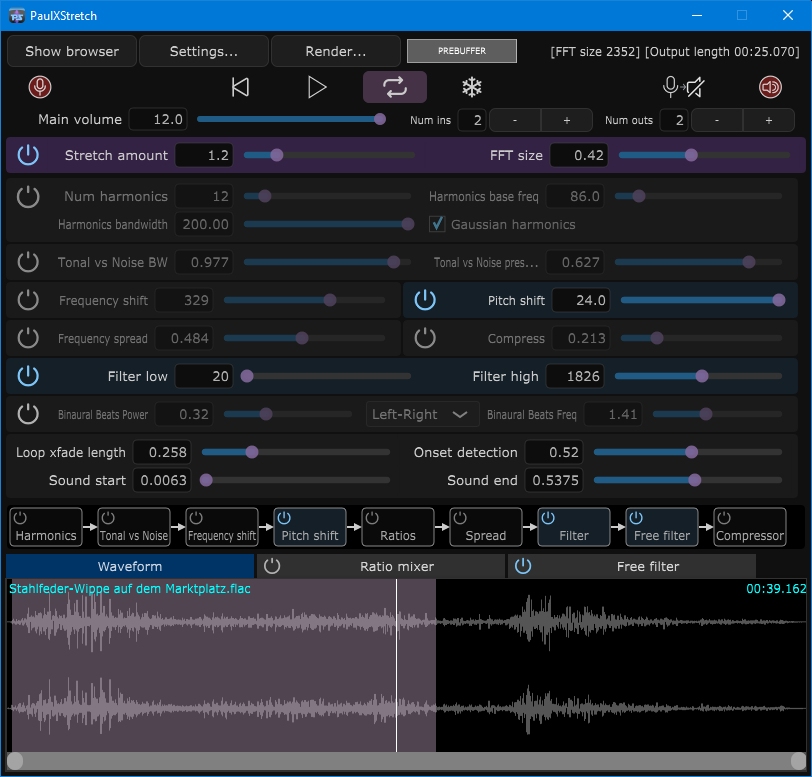The height and width of the screenshot is (777, 812).
Task: Select the return-to-start playback icon
Action: coord(240,87)
